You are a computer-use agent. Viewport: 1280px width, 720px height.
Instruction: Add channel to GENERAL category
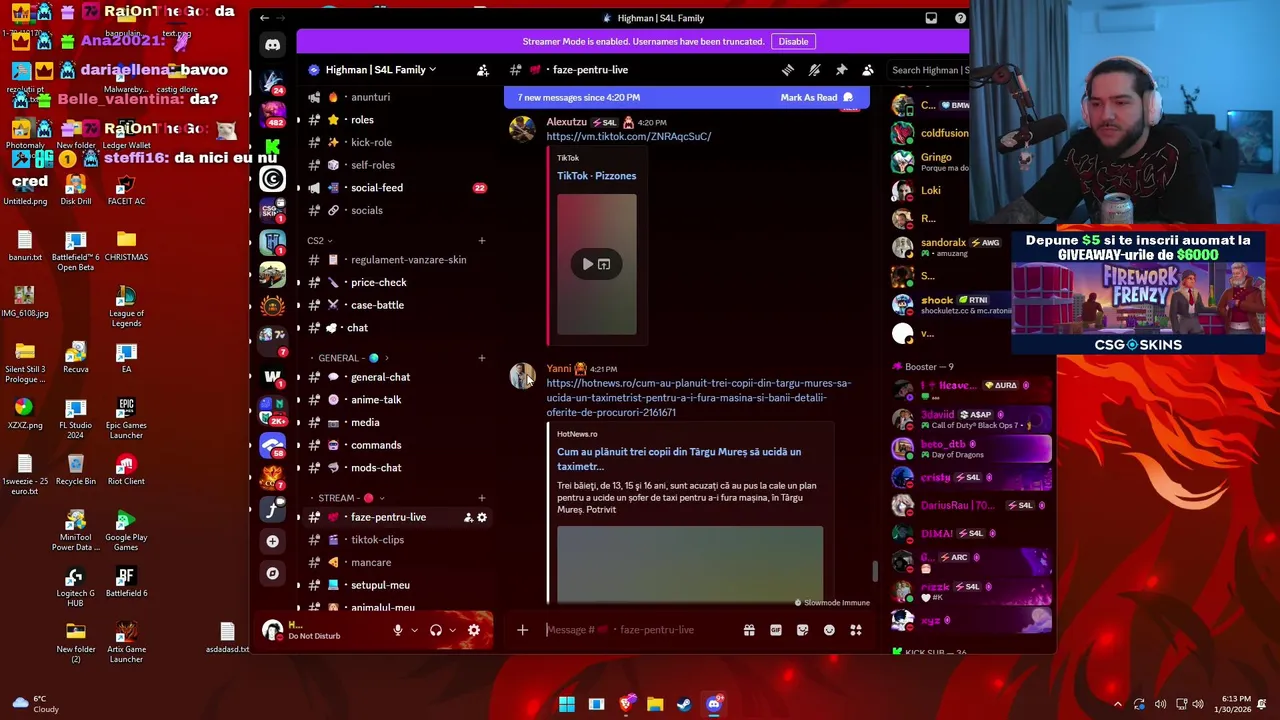click(481, 358)
